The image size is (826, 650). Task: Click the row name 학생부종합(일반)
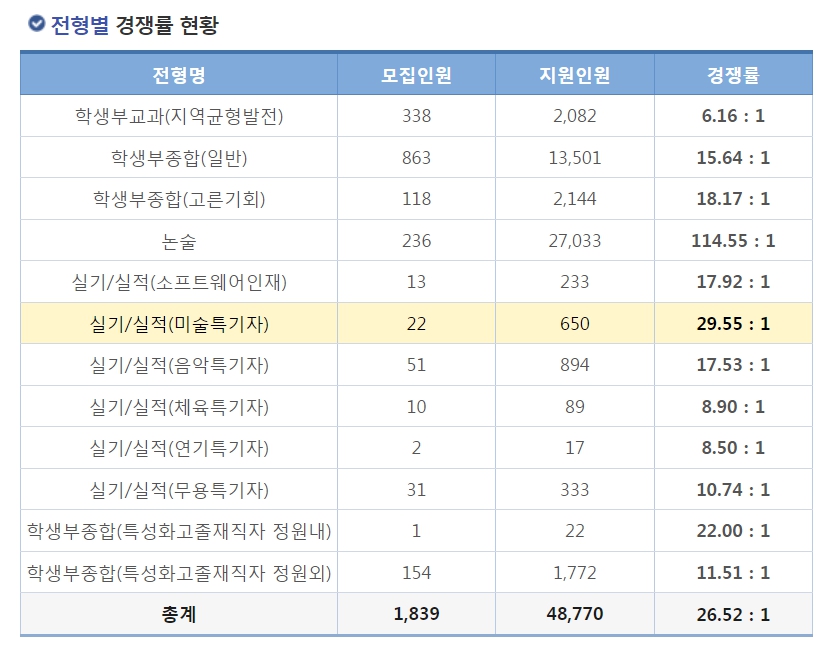179,157
